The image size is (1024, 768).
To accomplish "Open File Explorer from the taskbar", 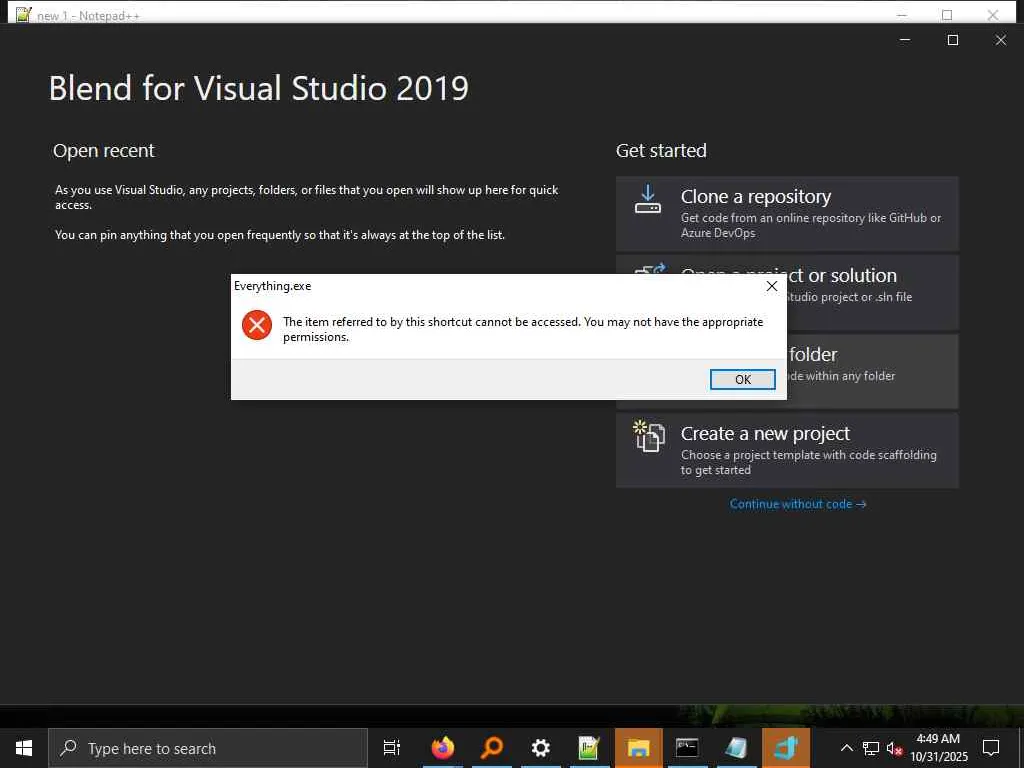I will [639, 748].
